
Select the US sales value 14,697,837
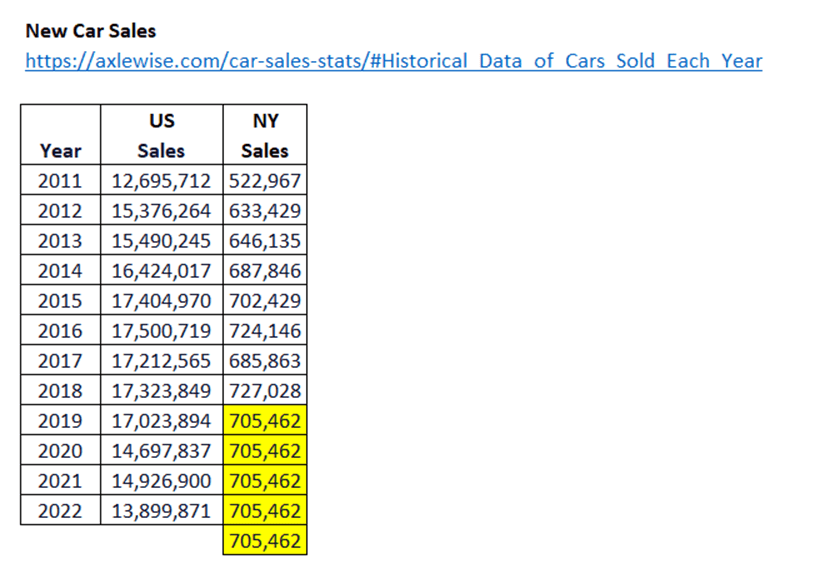[161, 451]
